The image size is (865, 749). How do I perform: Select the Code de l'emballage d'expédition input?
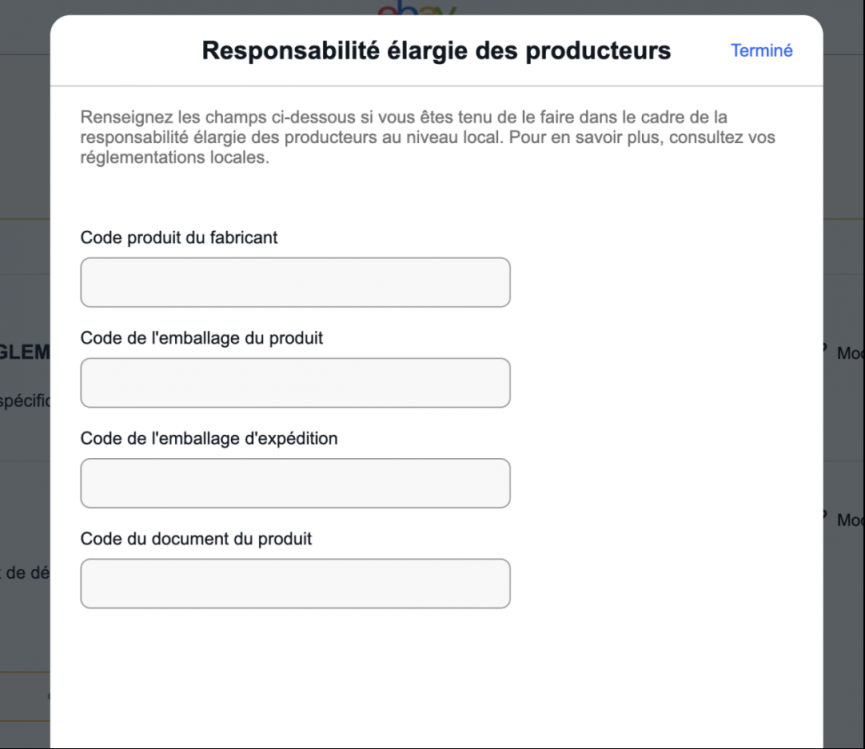295,483
